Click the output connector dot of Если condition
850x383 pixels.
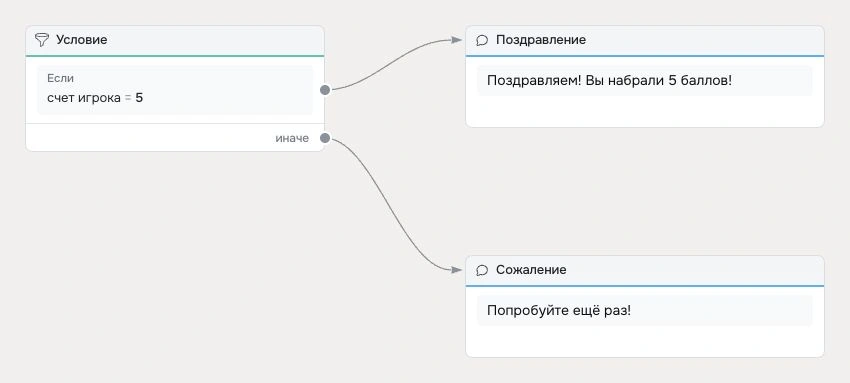(x=325, y=90)
